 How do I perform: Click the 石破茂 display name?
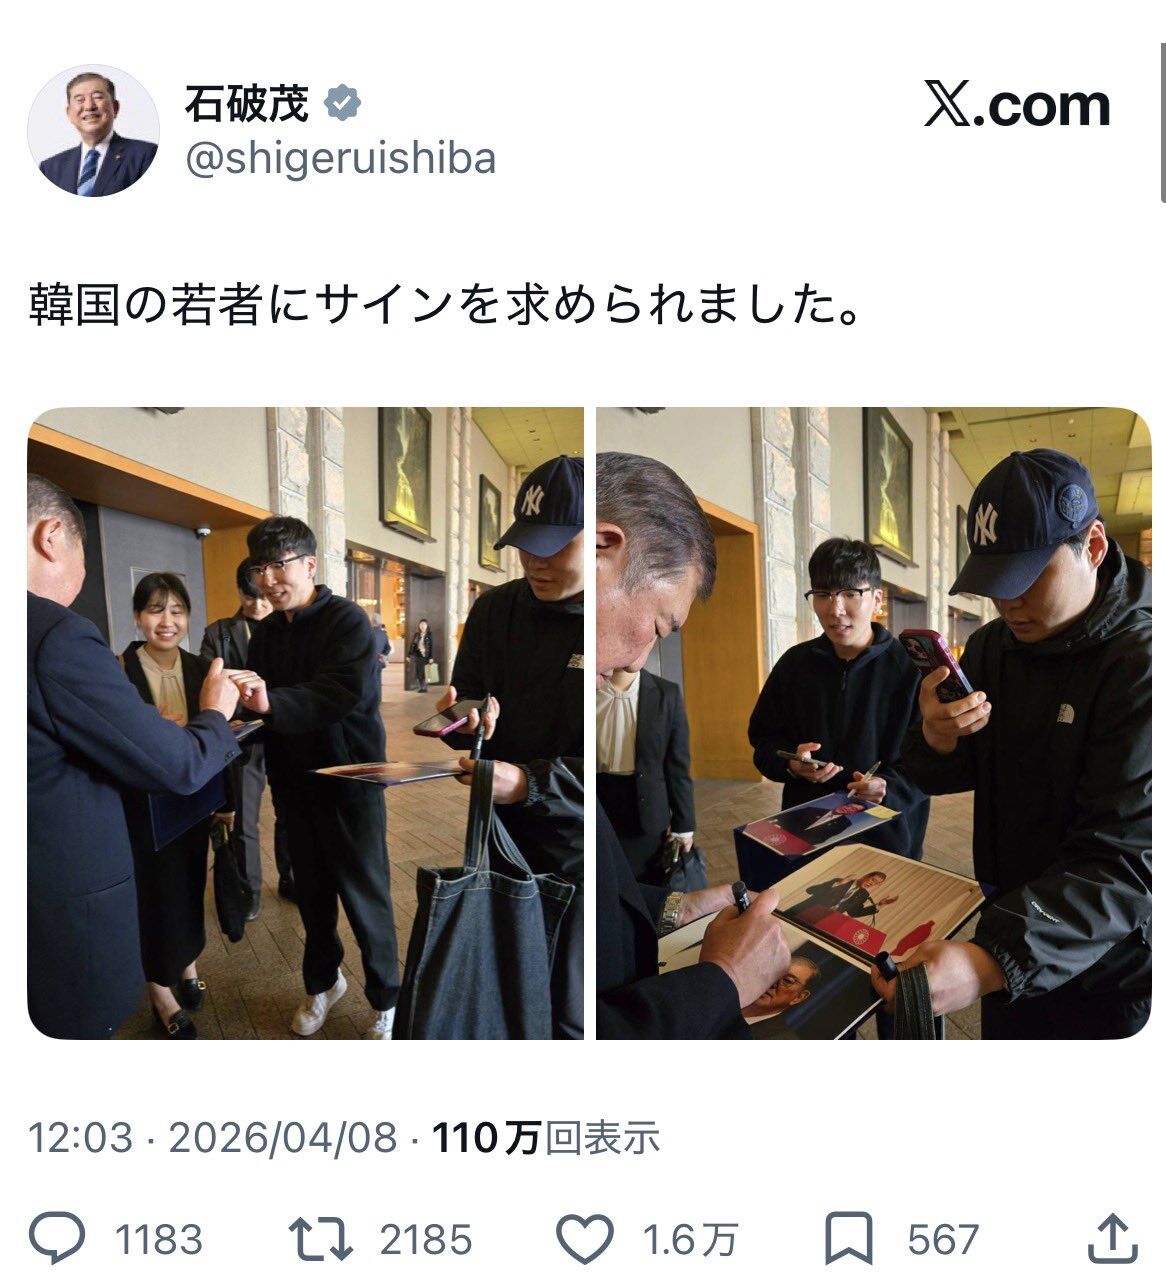(x=247, y=103)
